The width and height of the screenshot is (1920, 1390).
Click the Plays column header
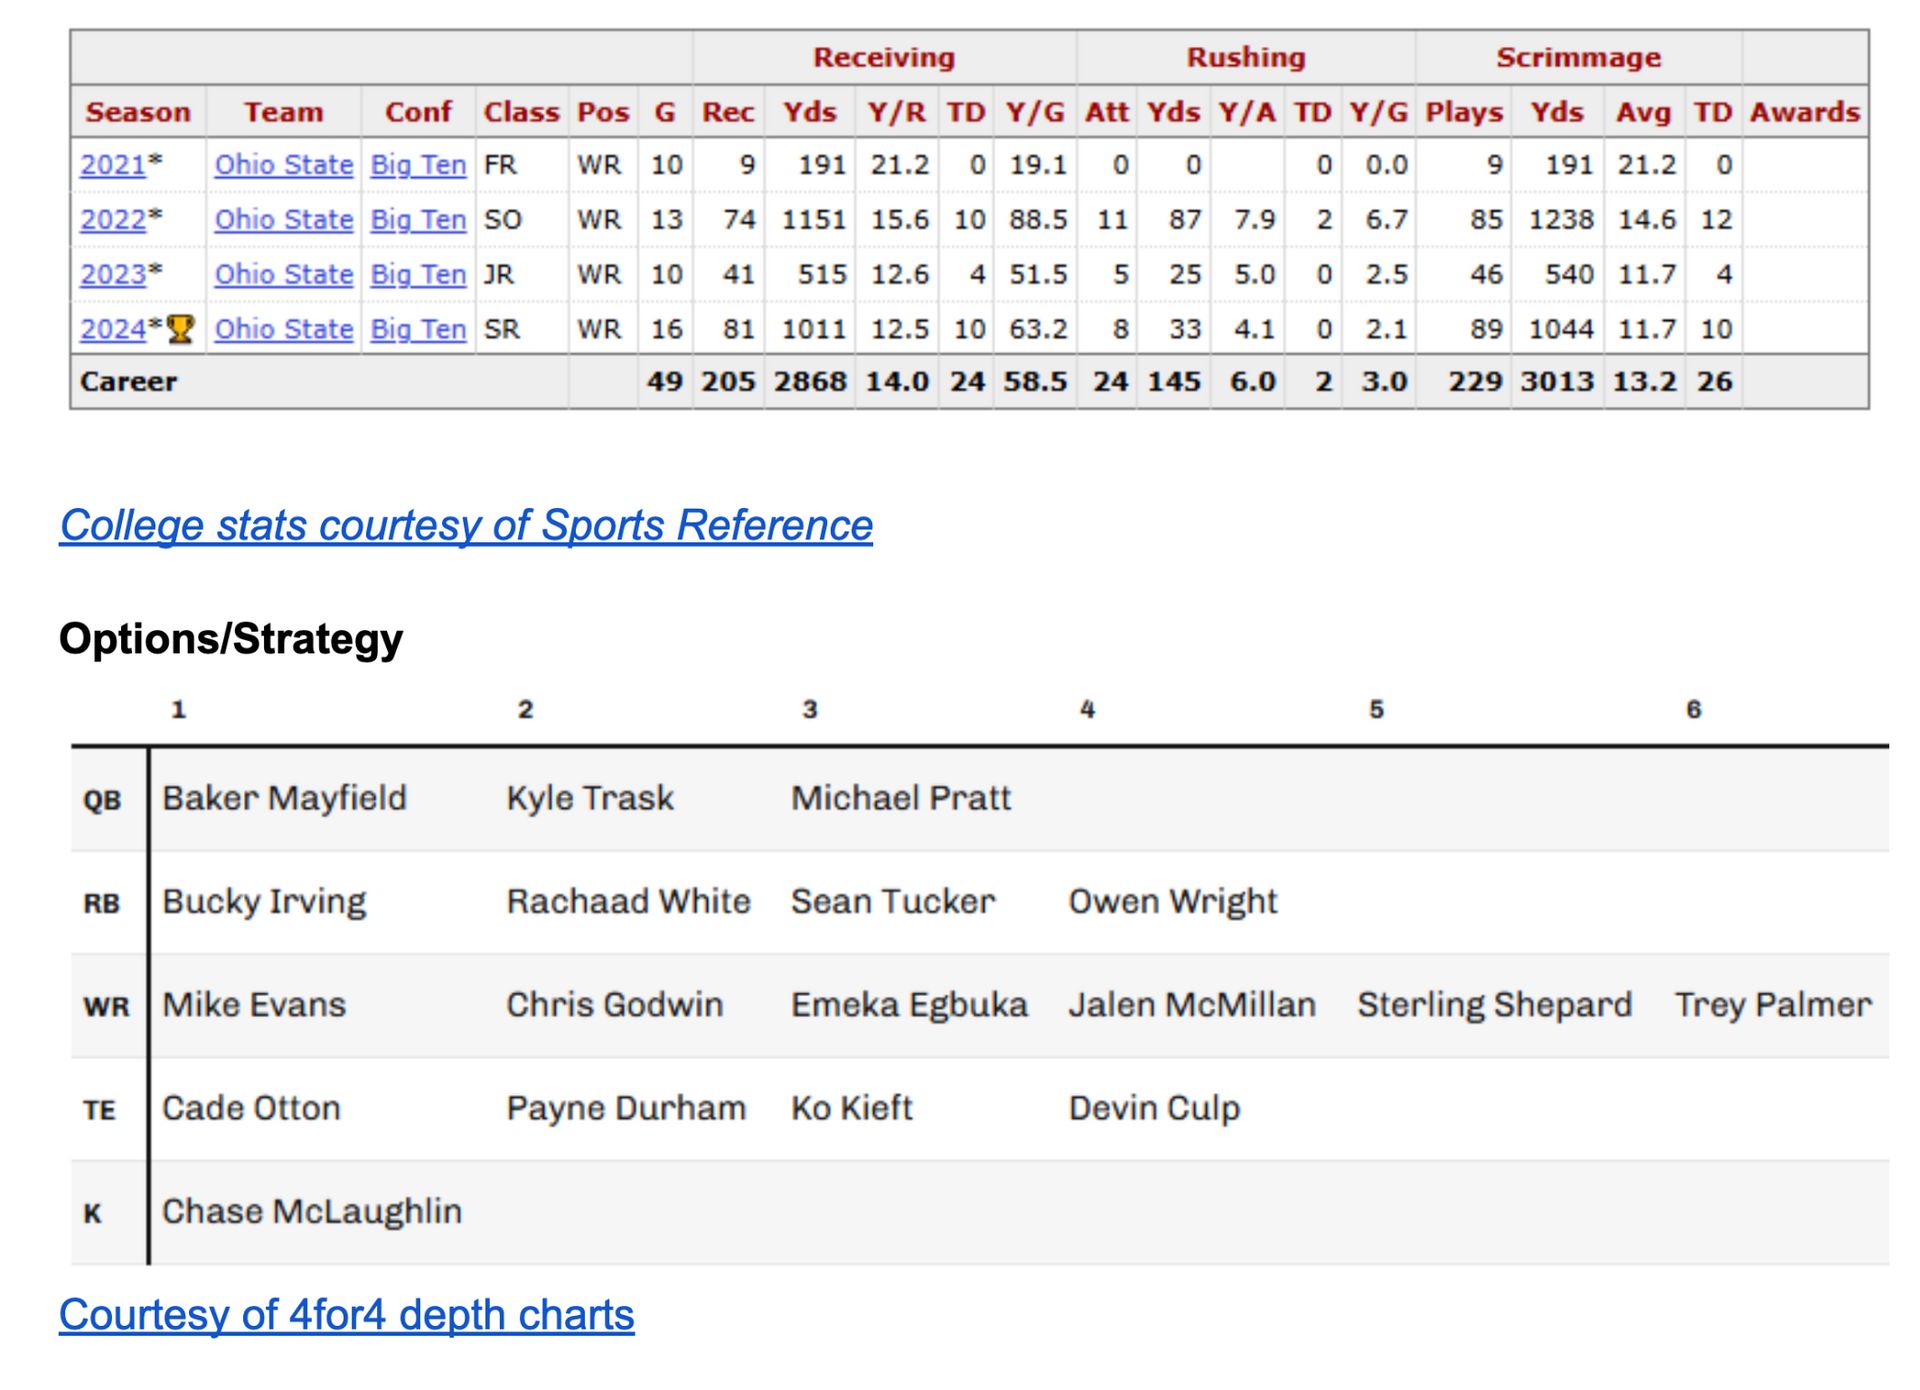point(1464,112)
